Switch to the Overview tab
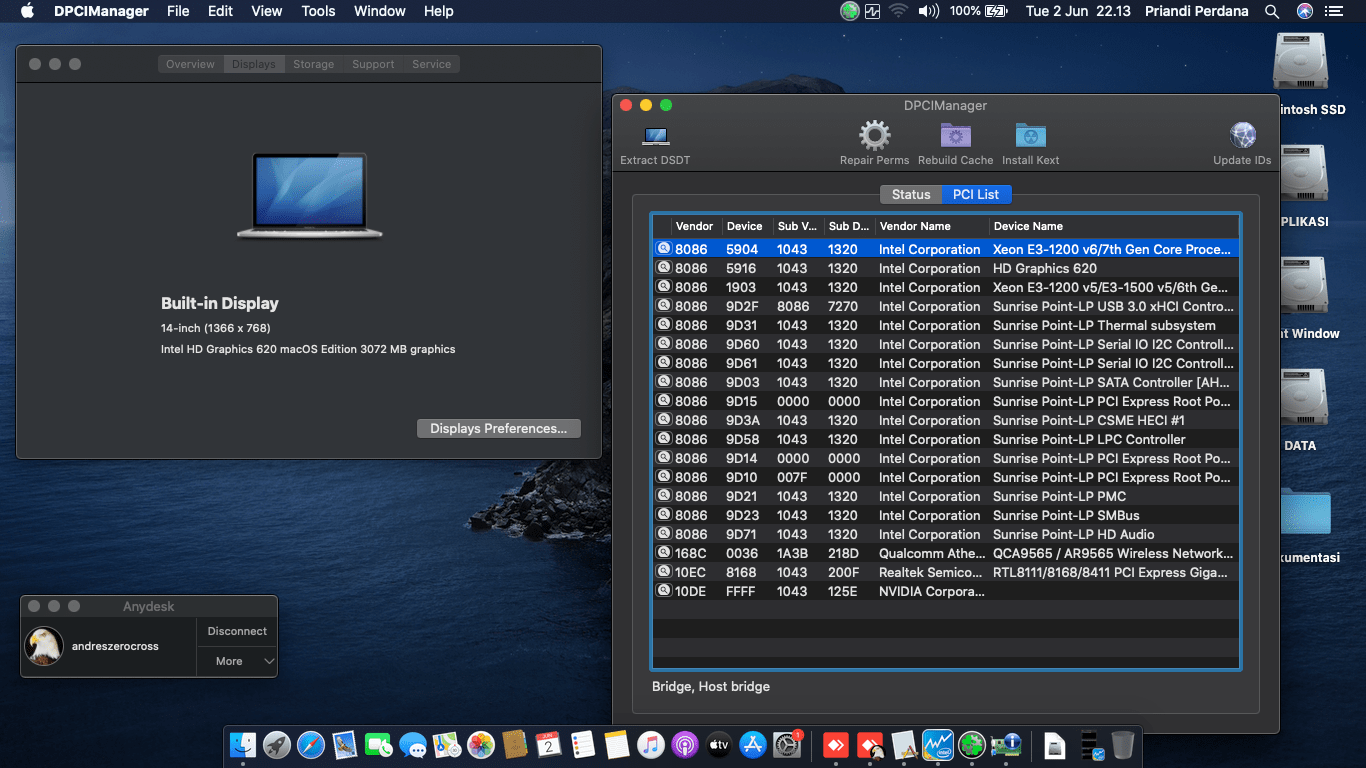Image resolution: width=1366 pixels, height=768 pixels. [190, 64]
